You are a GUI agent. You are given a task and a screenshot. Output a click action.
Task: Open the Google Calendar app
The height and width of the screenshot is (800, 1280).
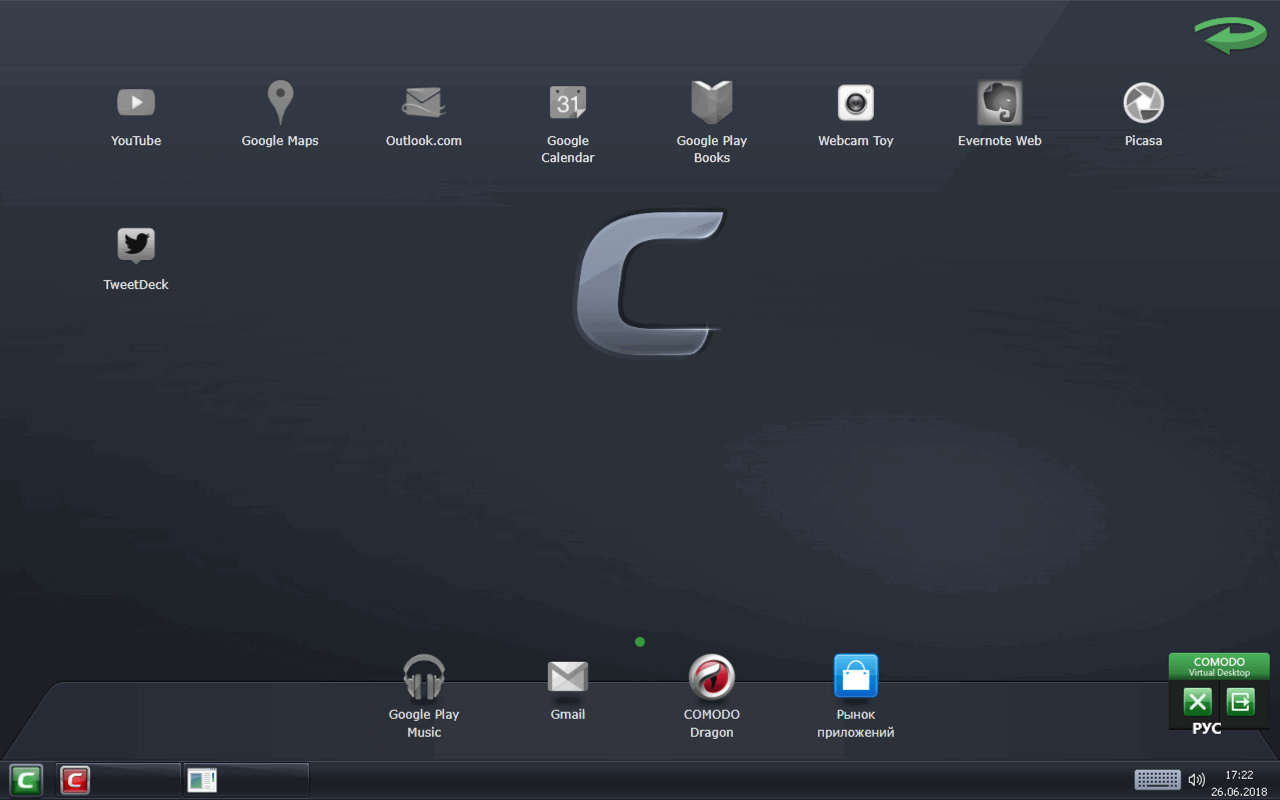pos(568,102)
